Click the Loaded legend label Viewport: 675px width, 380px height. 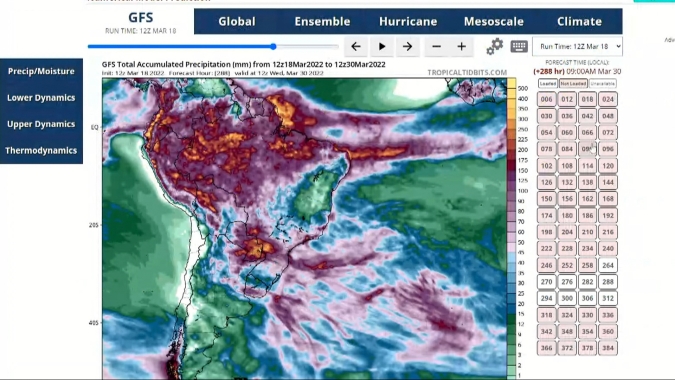pos(548,83)
